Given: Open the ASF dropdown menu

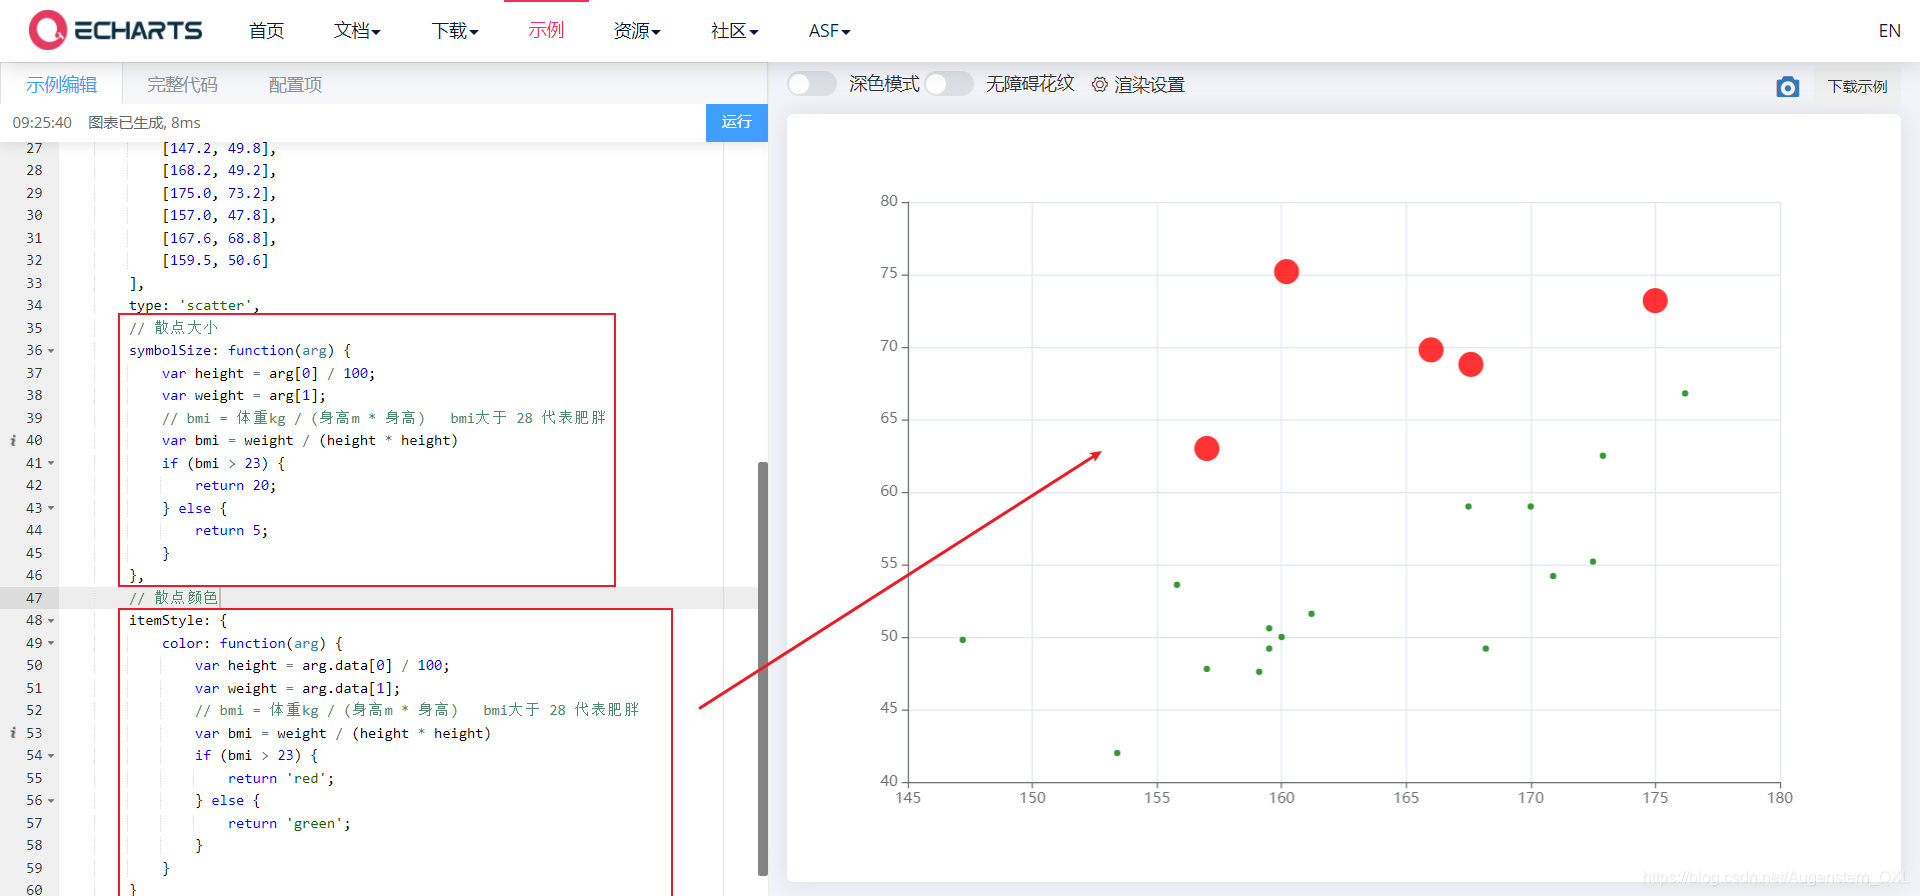Looking at the screenshot, I should click(x=829, y=31).
